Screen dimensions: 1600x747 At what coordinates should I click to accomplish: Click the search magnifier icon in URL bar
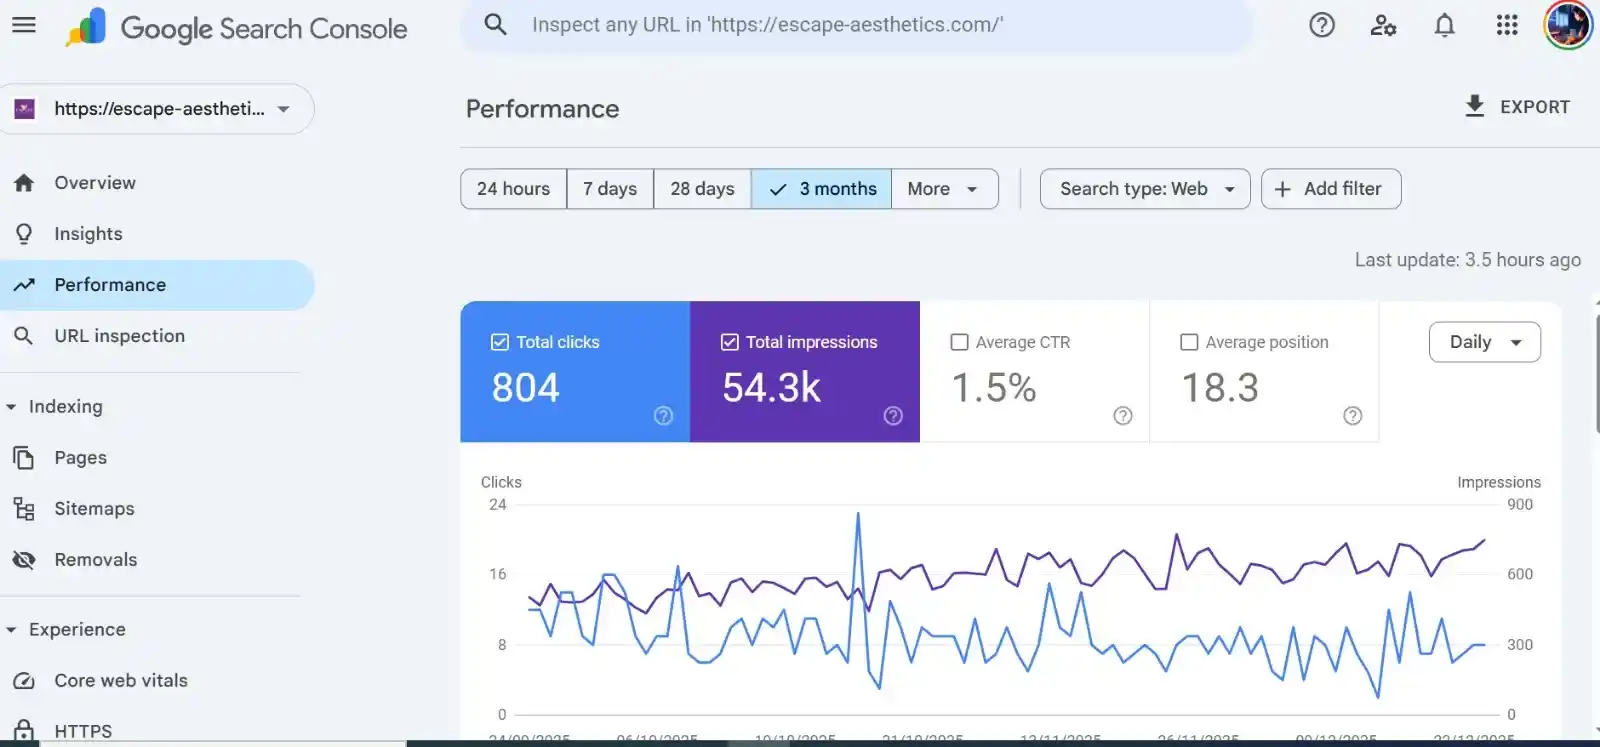(495, 24)
